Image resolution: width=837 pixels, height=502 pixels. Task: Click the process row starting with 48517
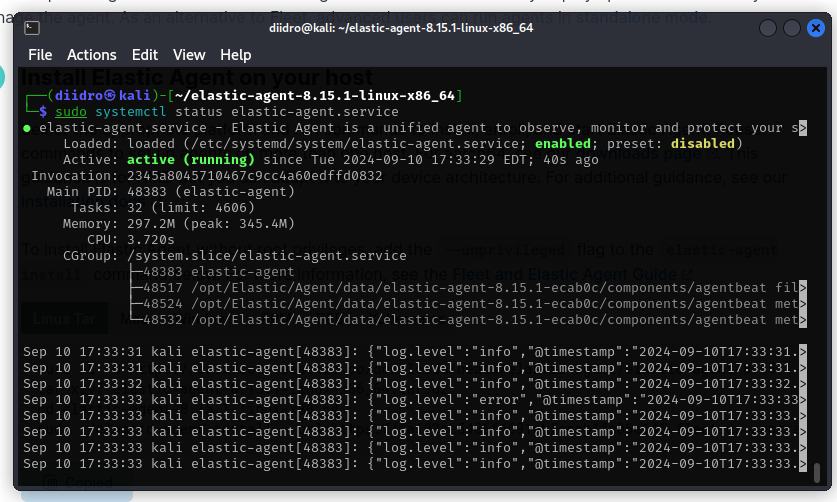pos(471,288)
